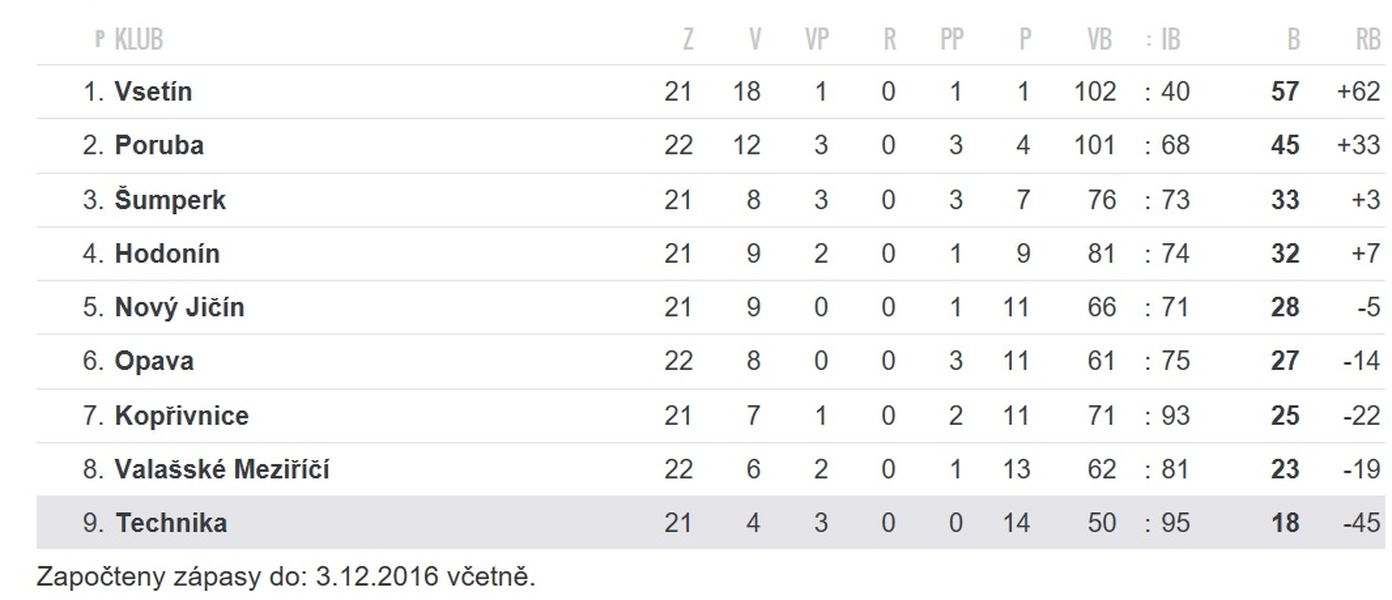Click the Z matches column header
Screen dimensions: 1392x600
pos(688,39)
